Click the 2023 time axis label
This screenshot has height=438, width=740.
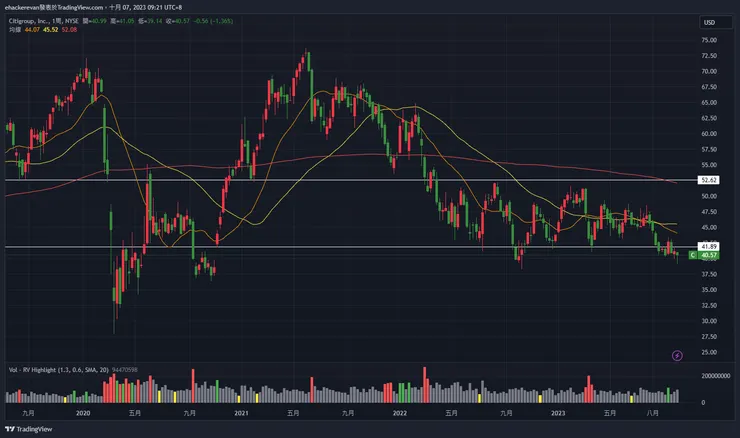(558, 413)
